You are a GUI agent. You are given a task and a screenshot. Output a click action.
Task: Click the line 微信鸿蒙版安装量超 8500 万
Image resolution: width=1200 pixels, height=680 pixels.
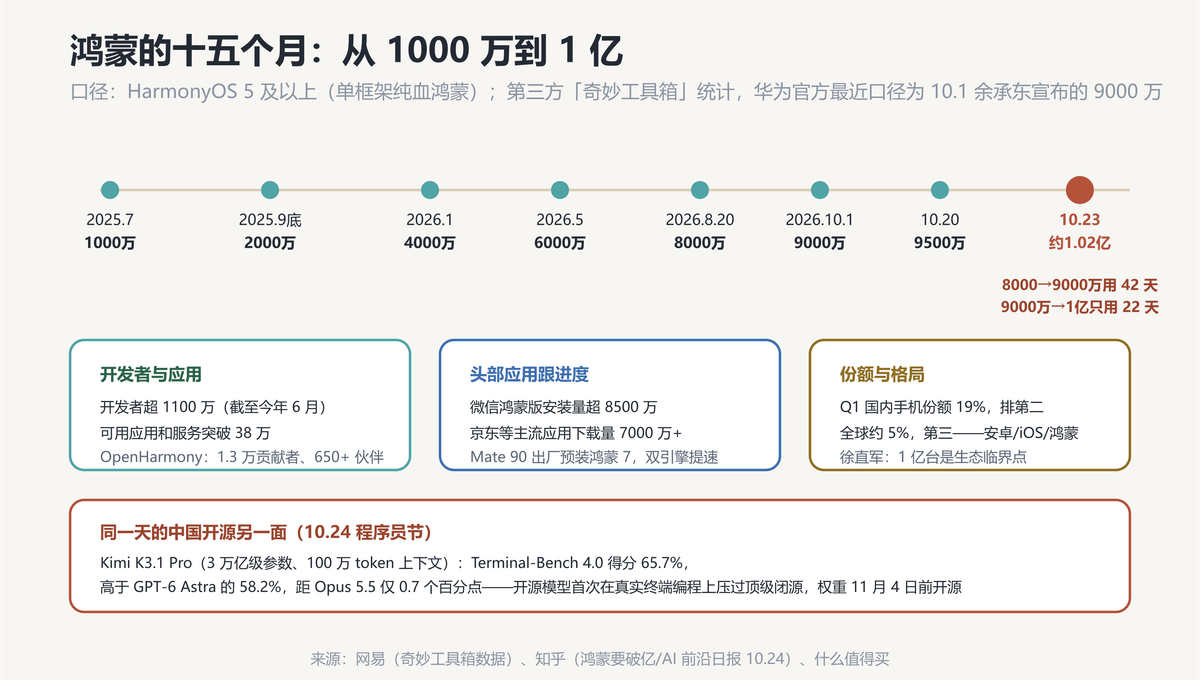(563, 408)
